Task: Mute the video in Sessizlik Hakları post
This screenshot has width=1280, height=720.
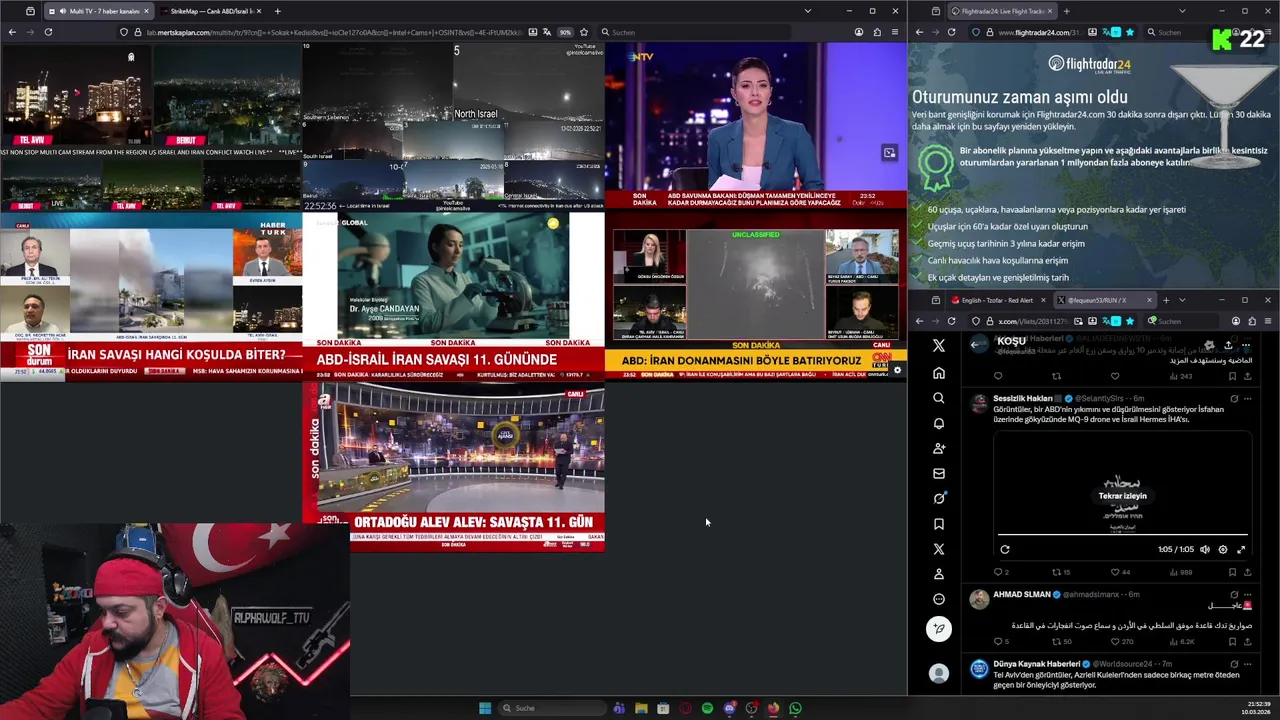Action: pyautogui.click(x=1204, y=549)
